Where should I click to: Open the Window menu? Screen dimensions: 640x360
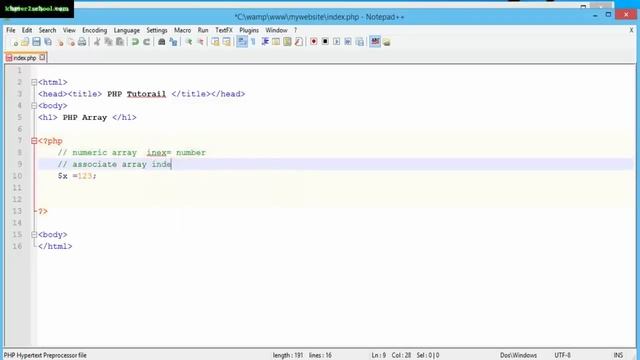276,30
